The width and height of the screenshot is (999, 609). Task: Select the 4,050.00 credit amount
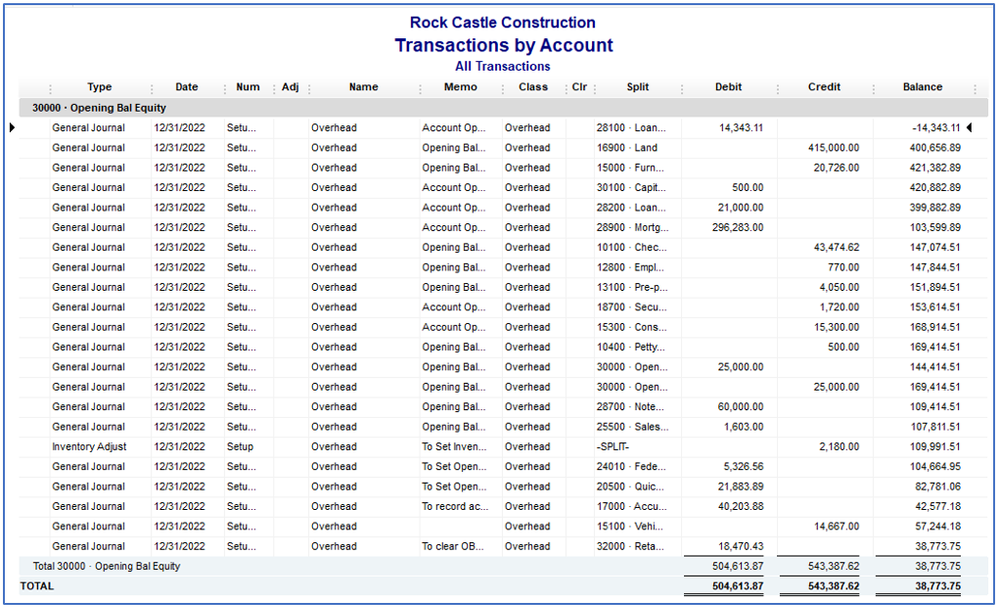[x=839, y=287]
